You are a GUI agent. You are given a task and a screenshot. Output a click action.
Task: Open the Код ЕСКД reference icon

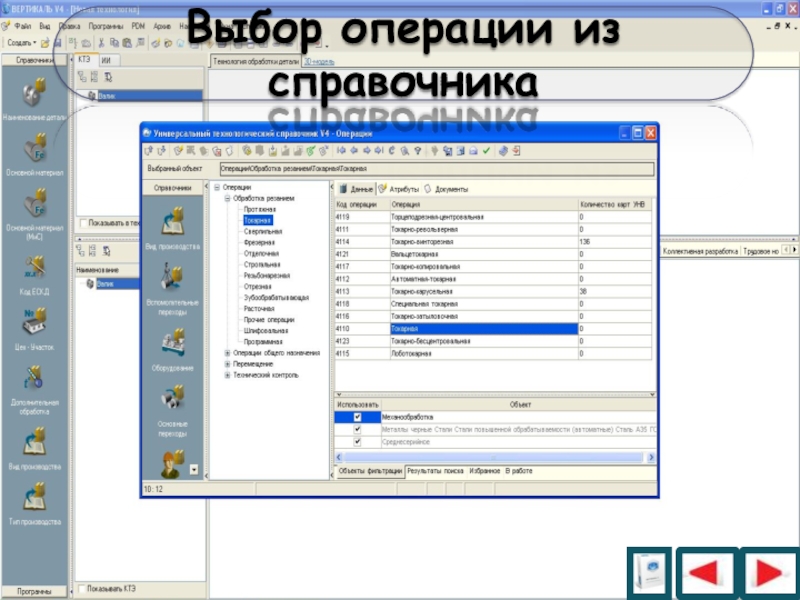(x=35, y=267)
